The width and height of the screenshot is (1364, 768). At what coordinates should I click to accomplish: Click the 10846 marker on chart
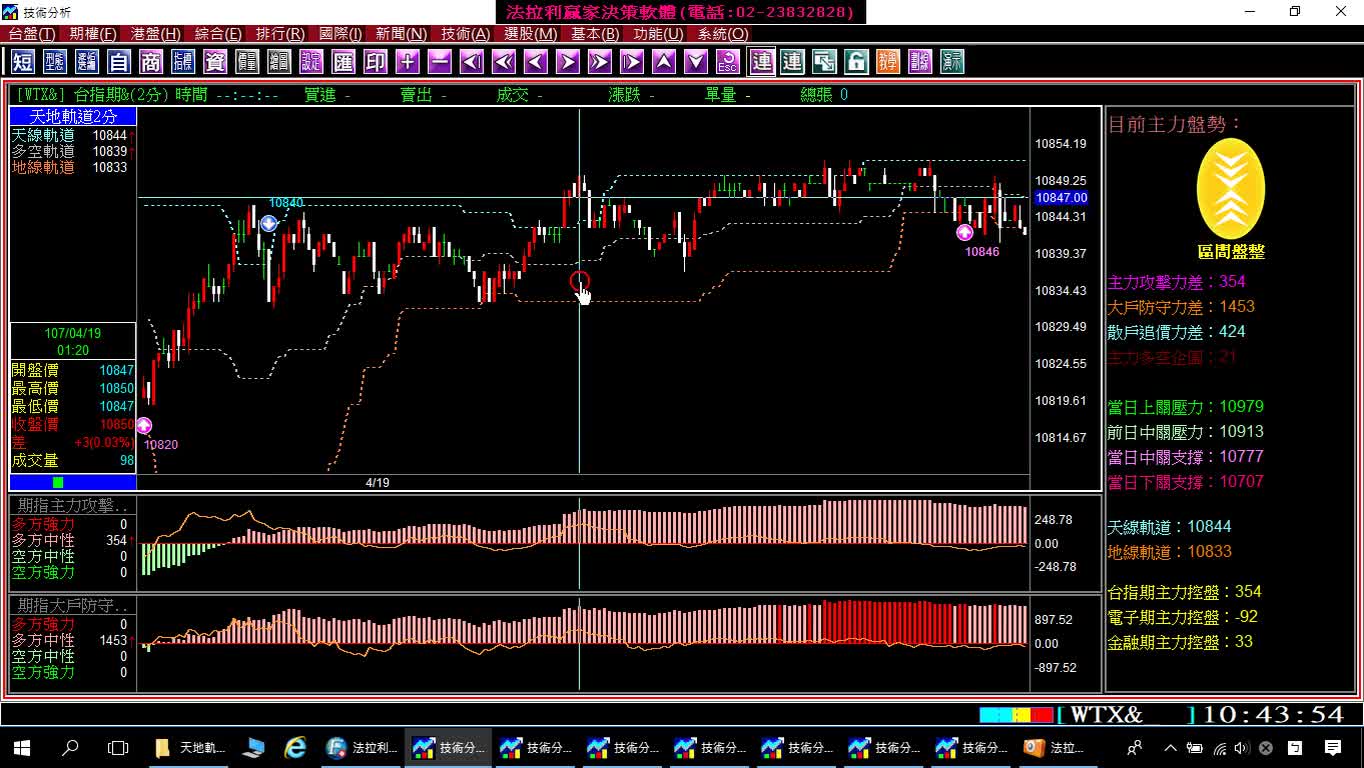pos(964,232)
